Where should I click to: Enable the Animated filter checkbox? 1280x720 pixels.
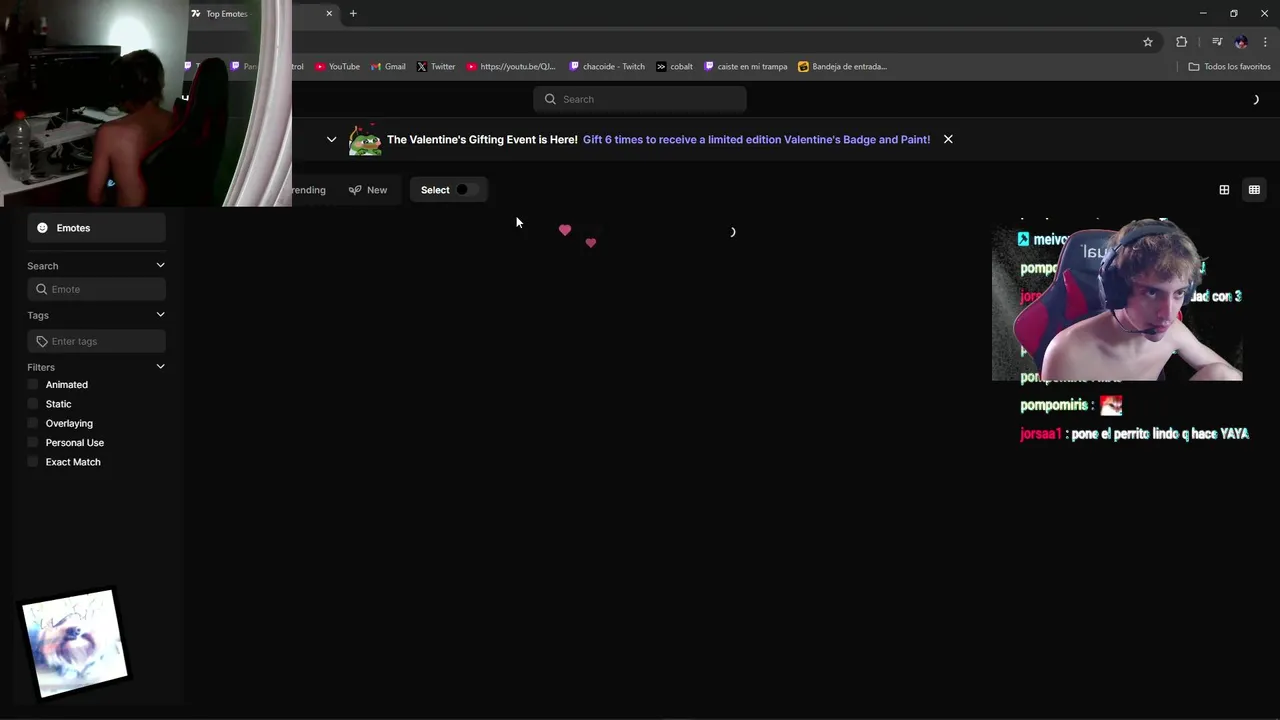pyautogui.click(x=33, y=385)
